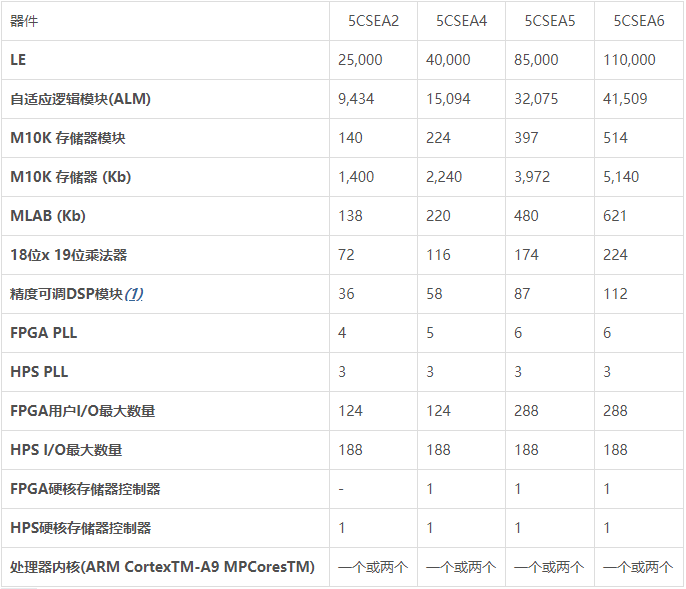The image size is (686, 589).
Task: Click the FPGA硬核存储器控制器 row label
Action: tap(85, 489)
